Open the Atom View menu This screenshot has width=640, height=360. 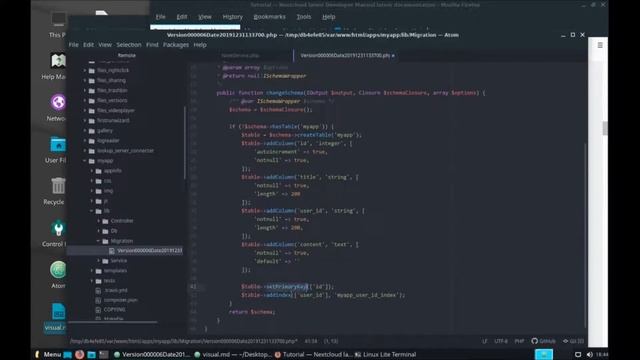tap(105, 45)
